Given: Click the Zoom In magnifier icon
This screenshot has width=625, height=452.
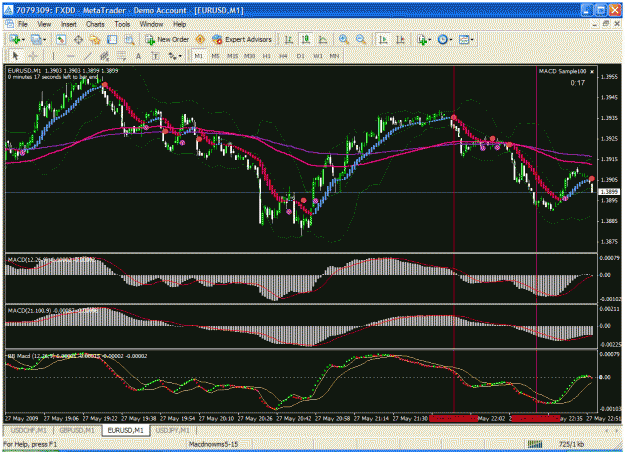Looking at the screenshot, I should pos(343,39).
